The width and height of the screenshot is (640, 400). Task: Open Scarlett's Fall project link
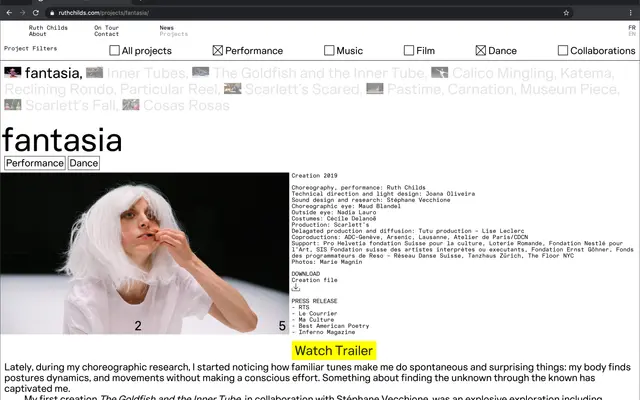pos(71,106)
